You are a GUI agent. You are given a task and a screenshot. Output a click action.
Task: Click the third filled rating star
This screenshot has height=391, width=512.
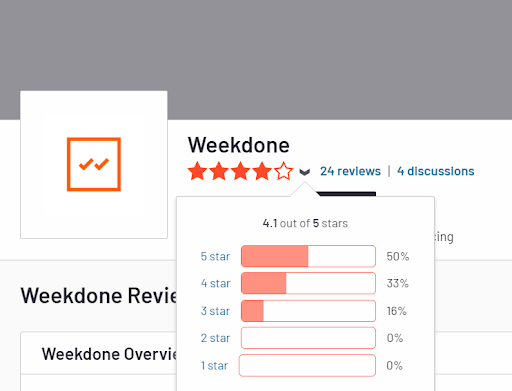(241, 171)
